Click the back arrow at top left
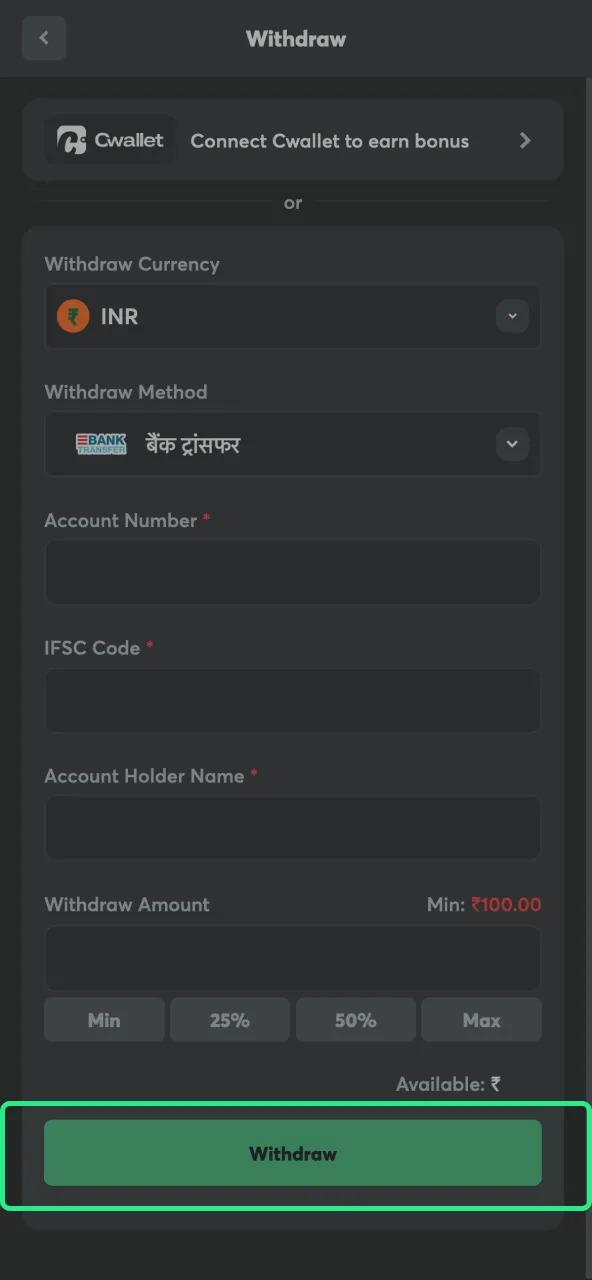This screenshot has width=592, height=1280. tap(43, 38)
